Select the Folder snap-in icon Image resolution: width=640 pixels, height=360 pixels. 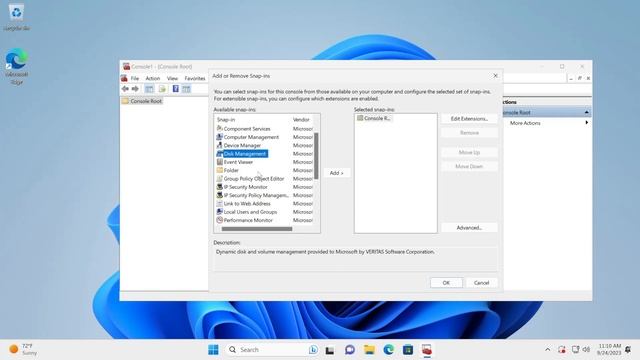pyautogui.click(x=219, y=170)
